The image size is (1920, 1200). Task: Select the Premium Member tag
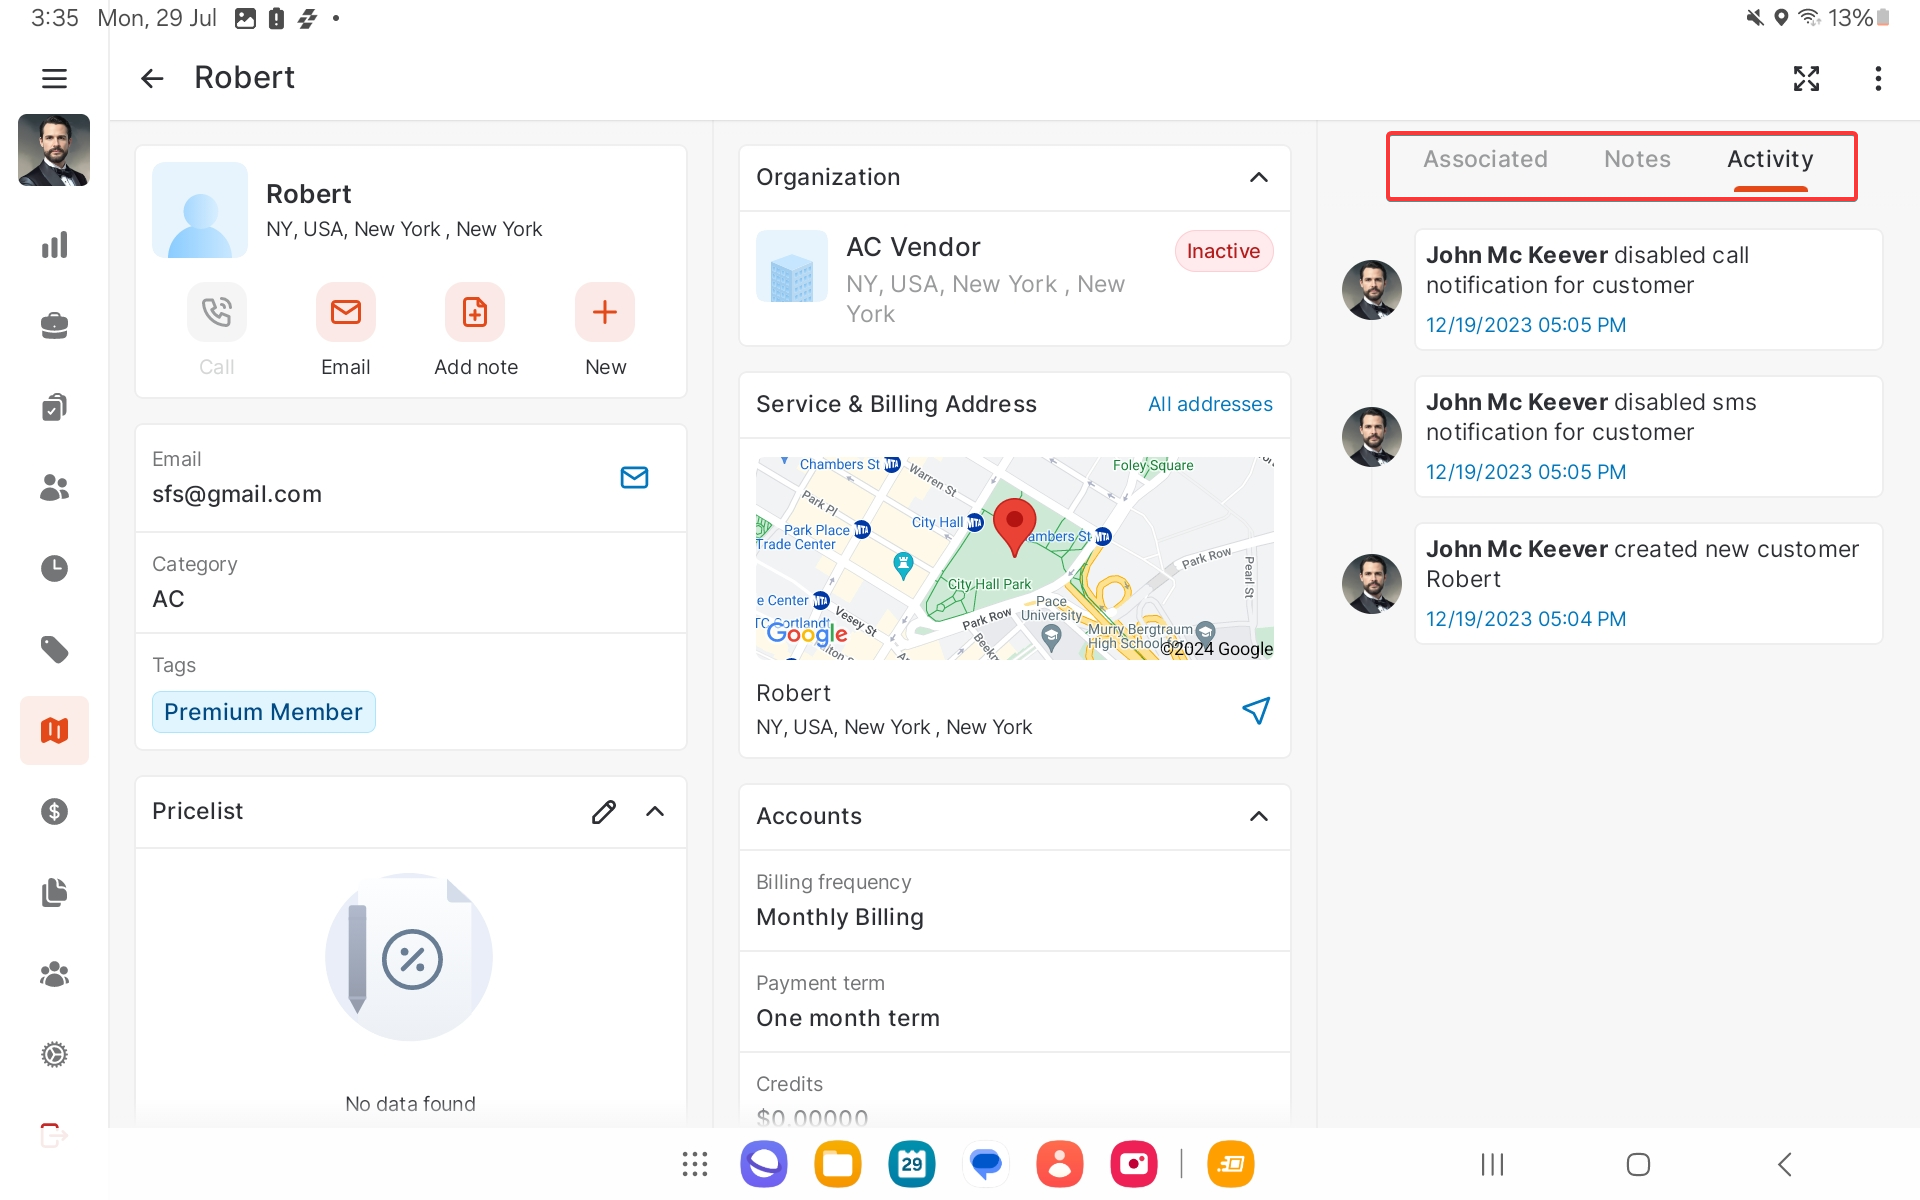(263, 712)
